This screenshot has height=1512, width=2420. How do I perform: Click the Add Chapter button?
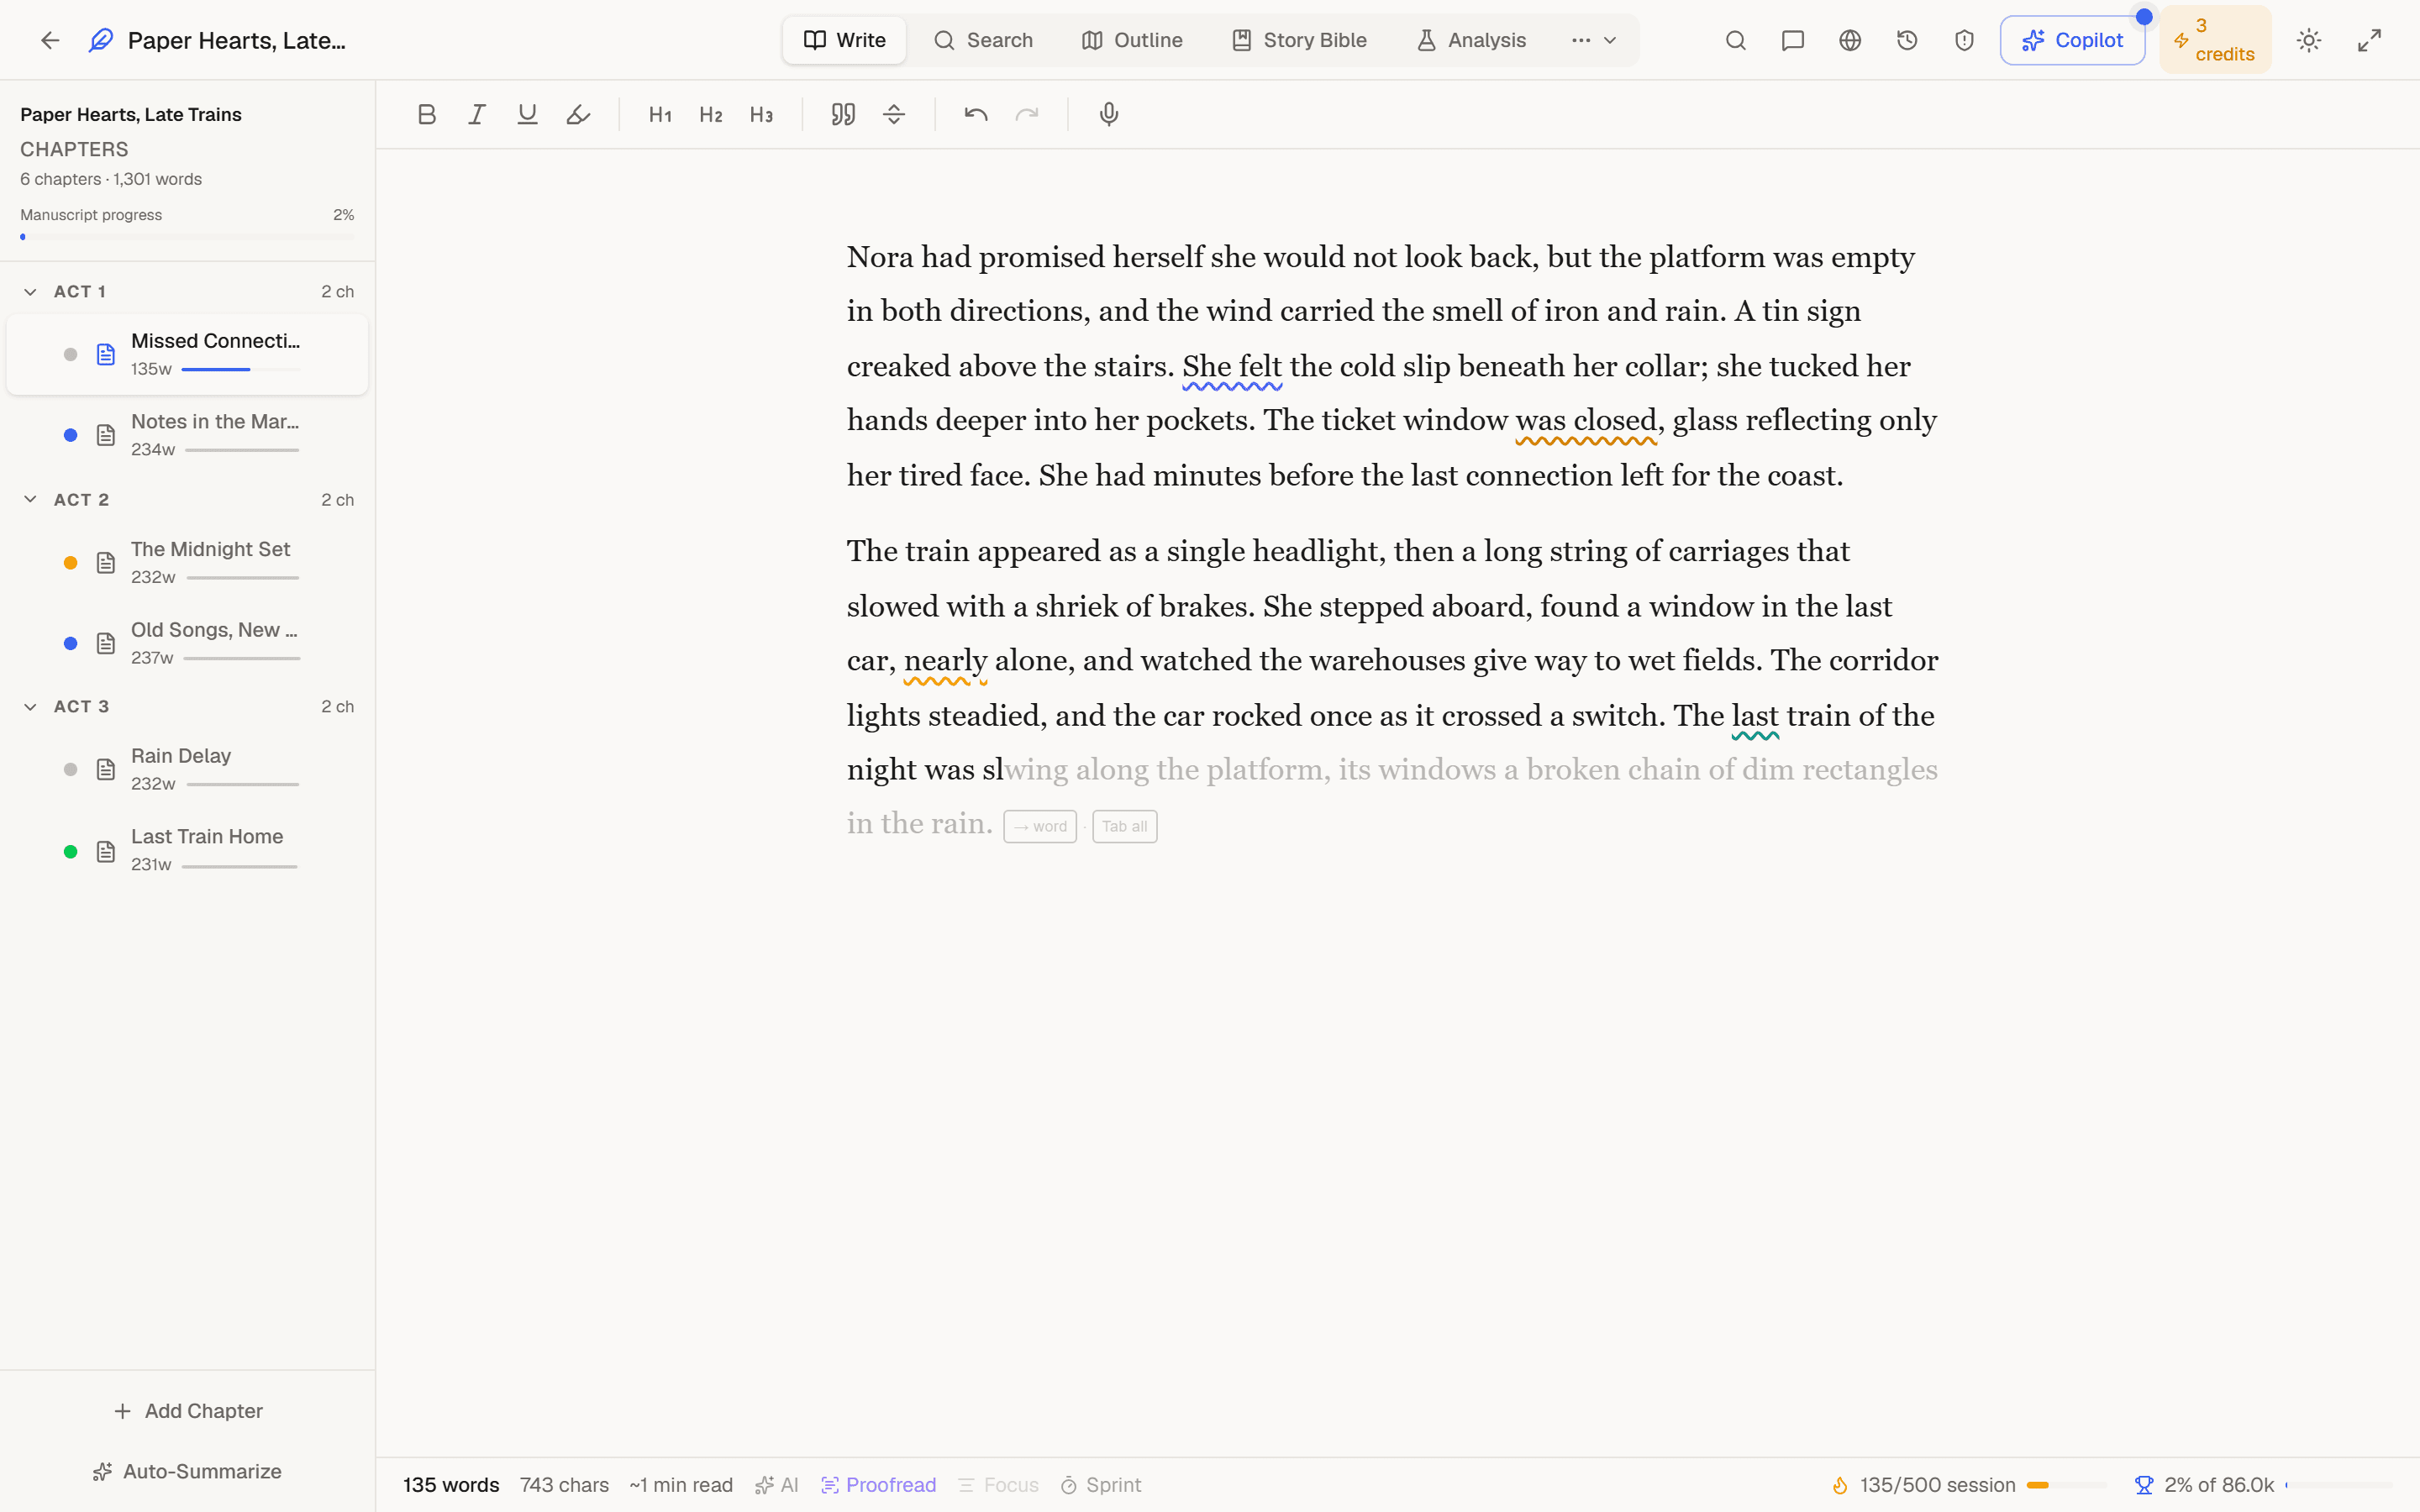coord(188,1410)
